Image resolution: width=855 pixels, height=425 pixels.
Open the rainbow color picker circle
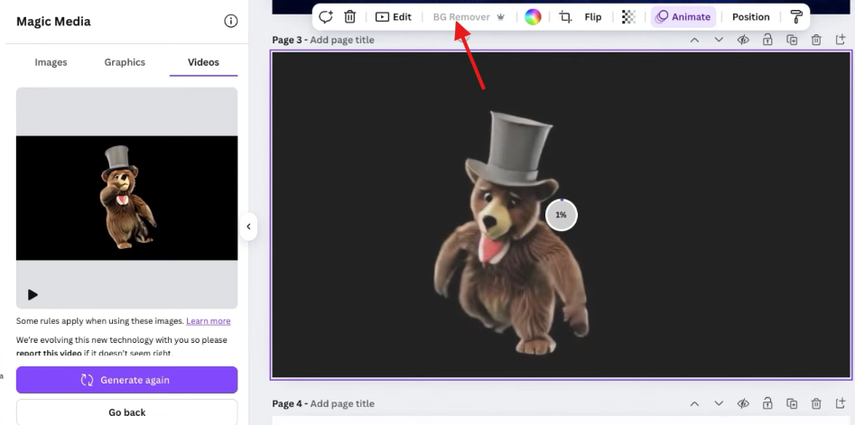533,17
